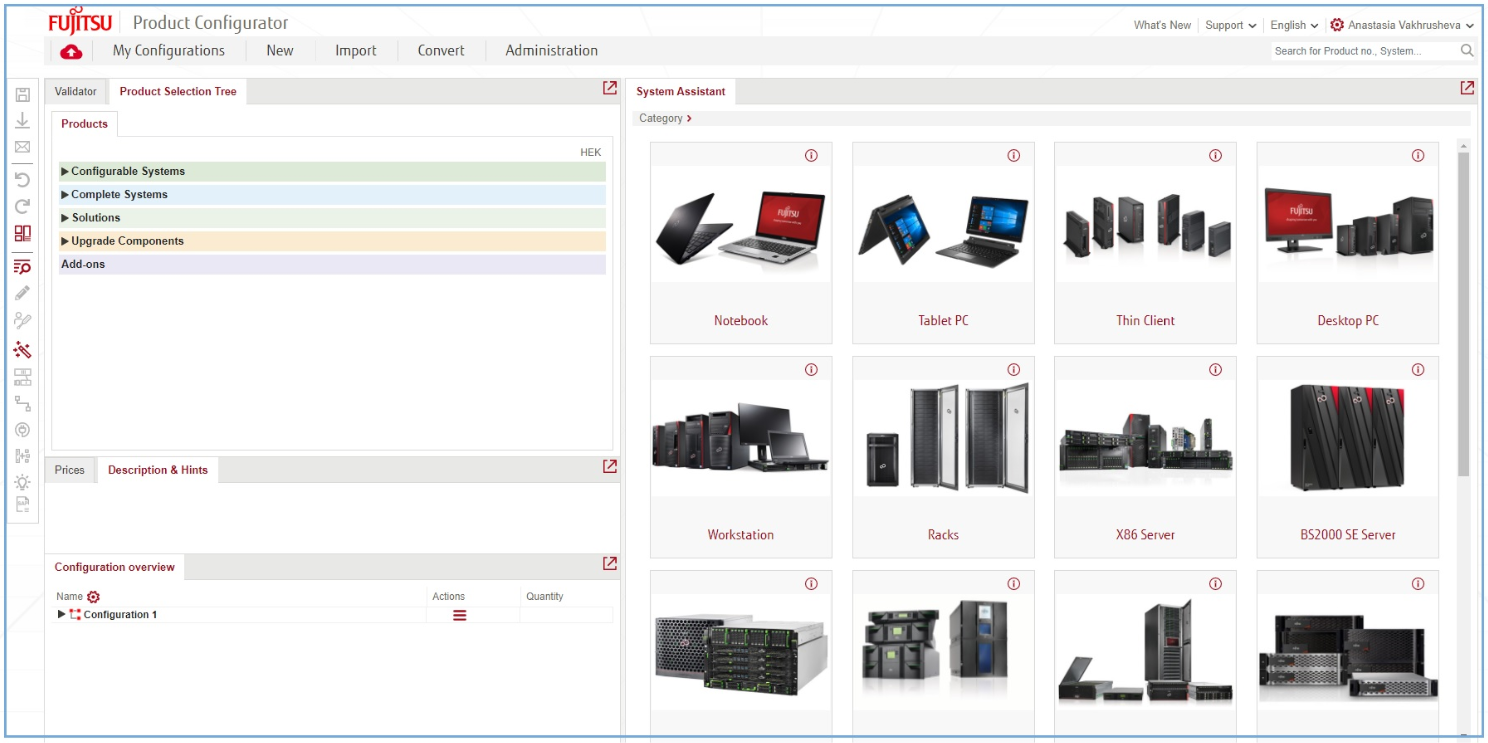The height and width of the screenshot is (743, 1488).
Task: Open Actions hamburger menu for Configuration 1
Action: pyautogui.click(x=460, y=615)
